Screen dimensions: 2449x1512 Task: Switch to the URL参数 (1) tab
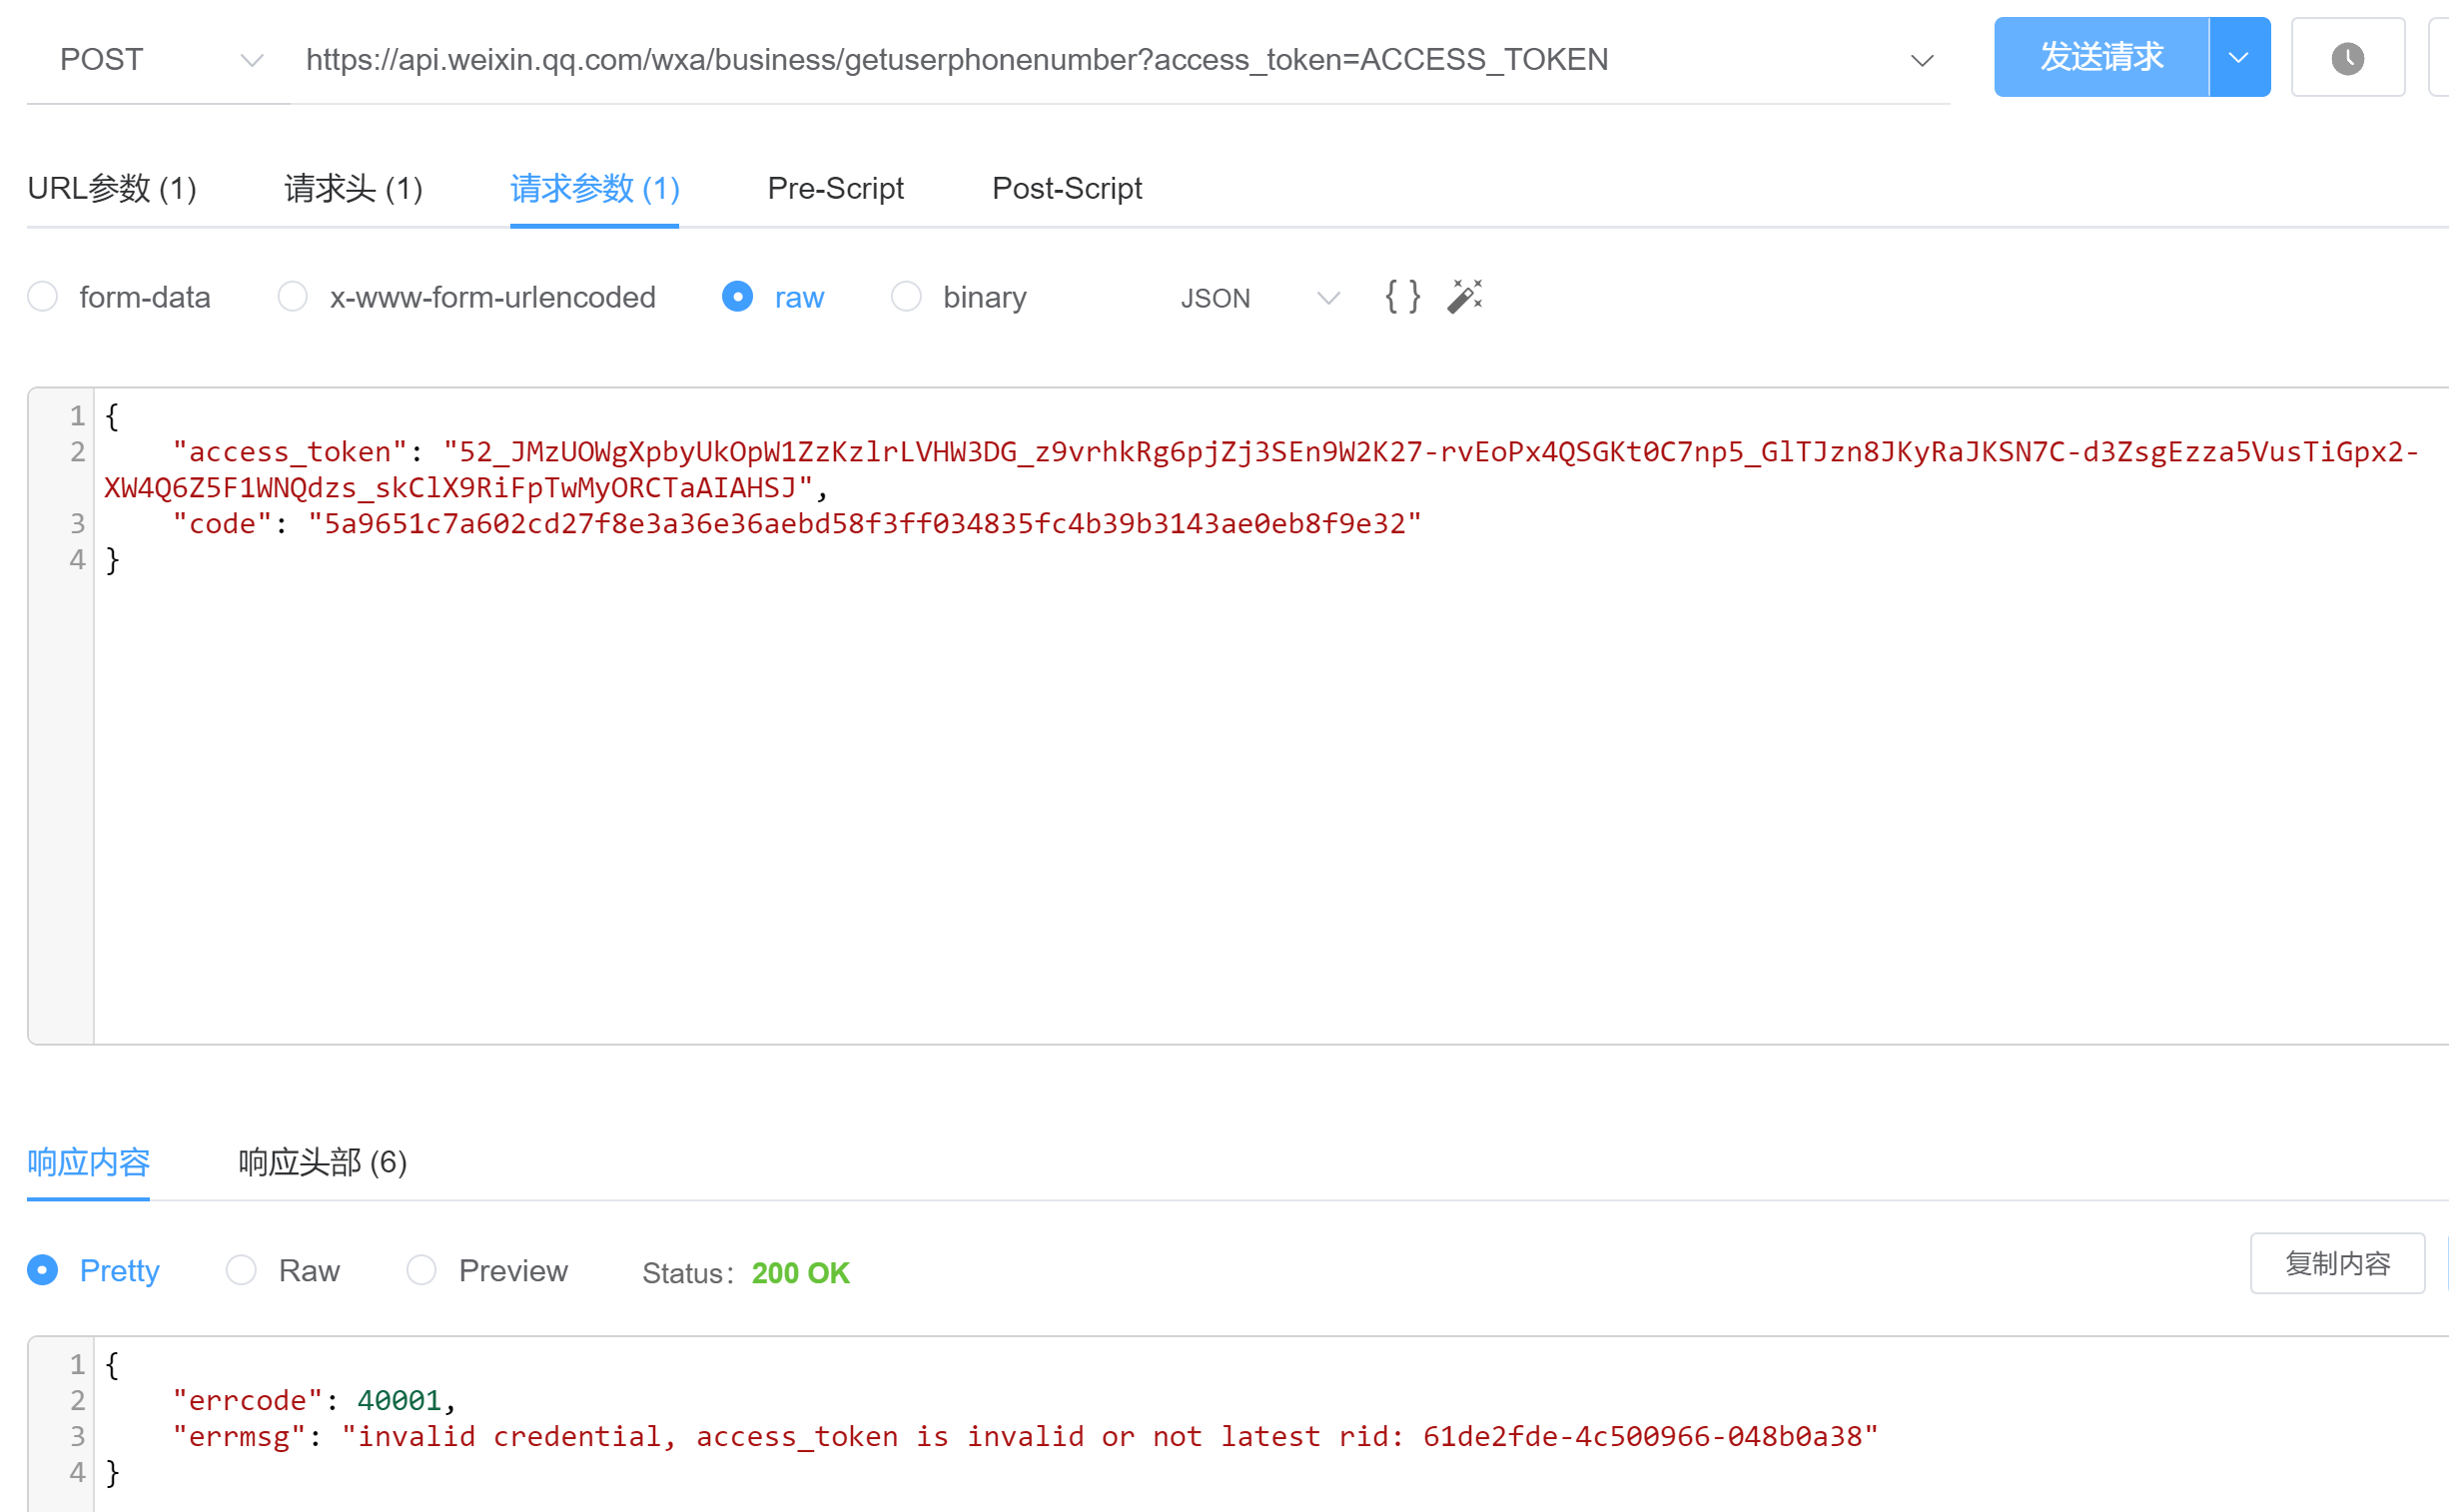[x=112, y=188]
